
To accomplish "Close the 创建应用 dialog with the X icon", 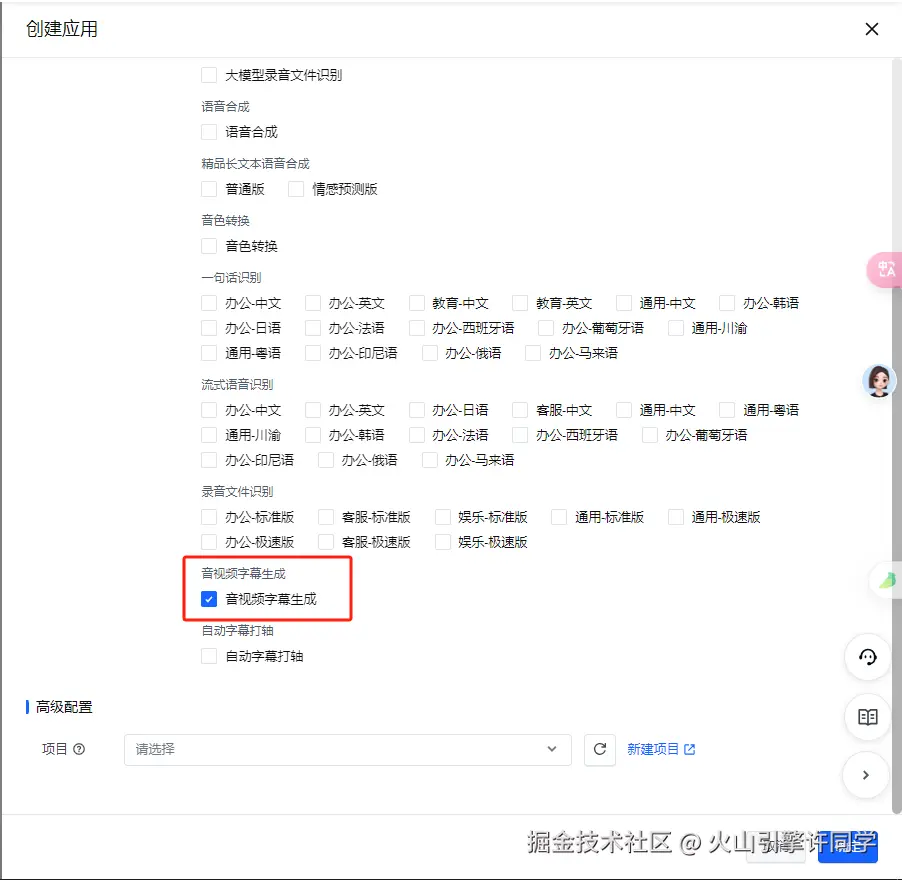I will click(x=872, y=29).
